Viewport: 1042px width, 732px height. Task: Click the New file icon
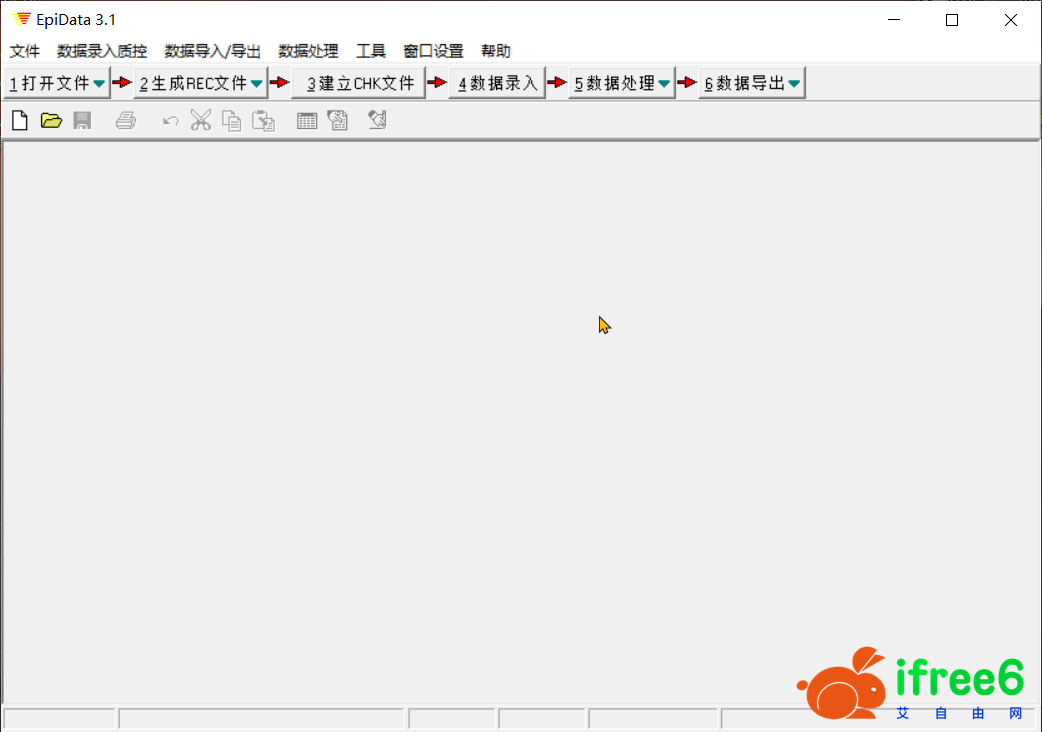(19, 121)
